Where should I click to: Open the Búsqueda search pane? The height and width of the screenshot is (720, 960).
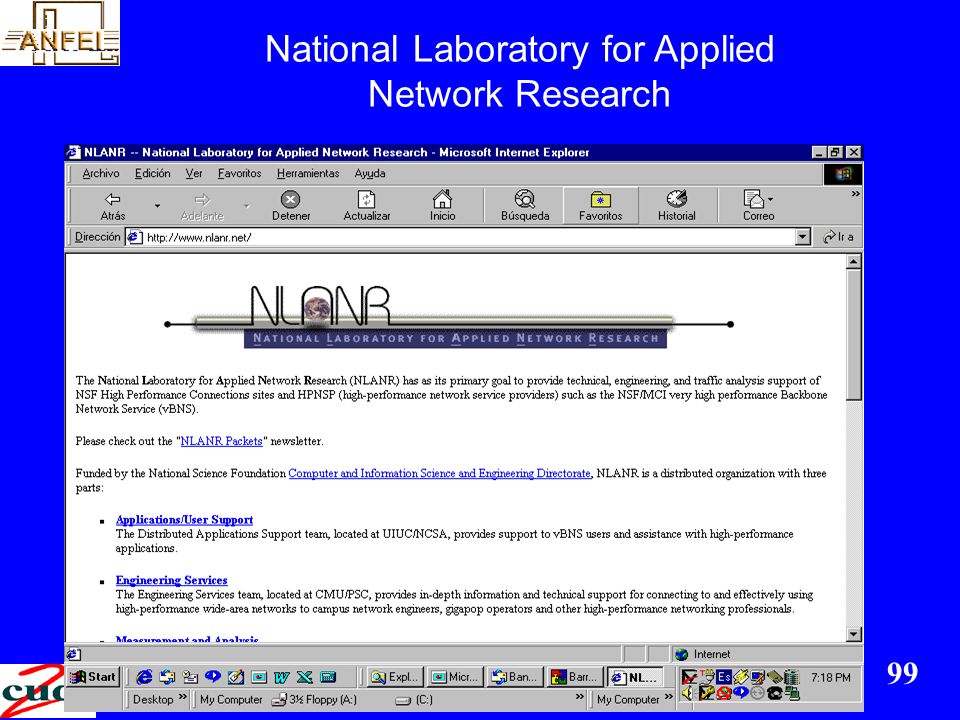point(525,206)
